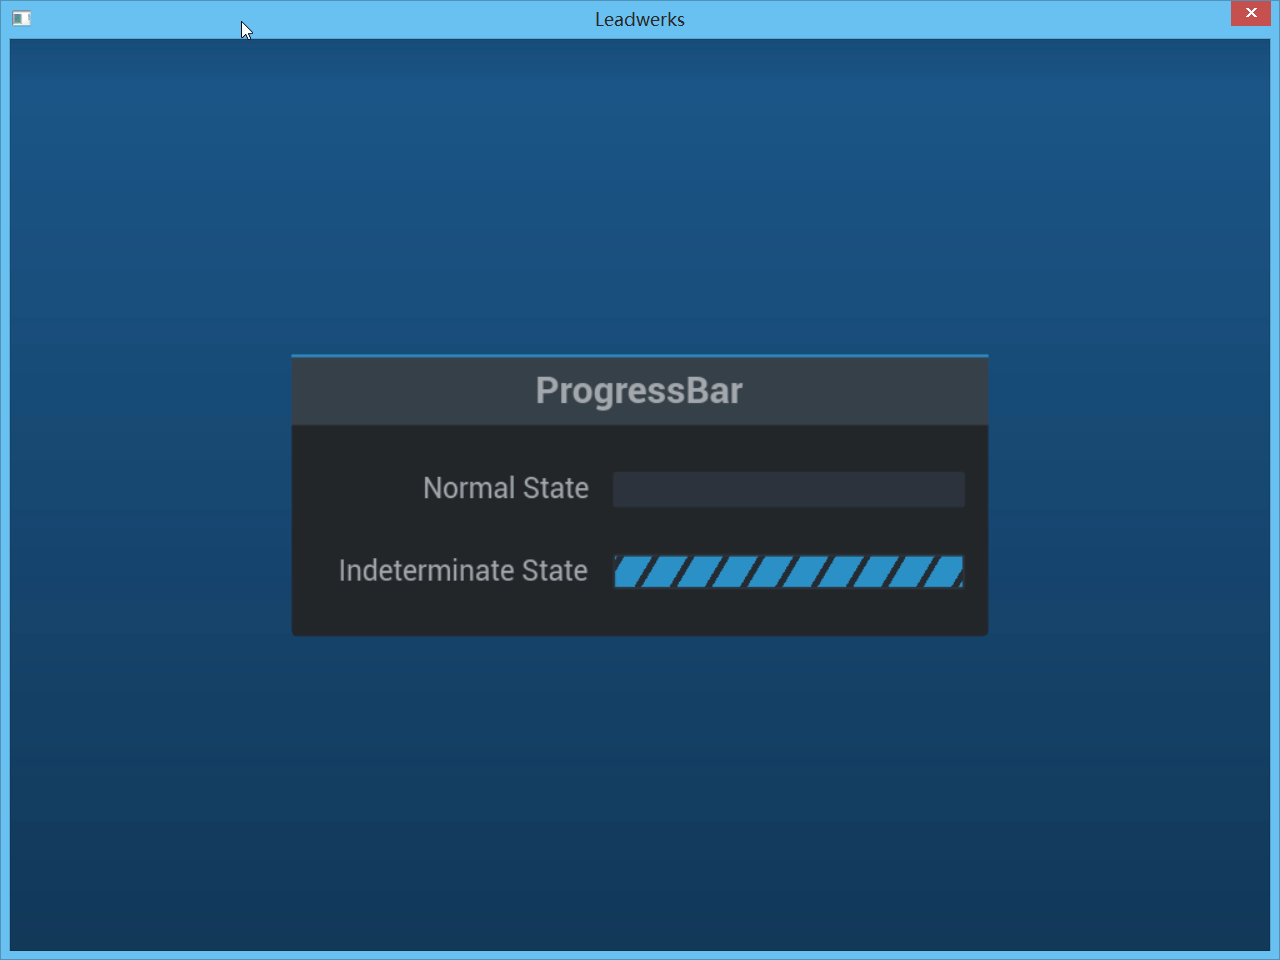Click the center of the Normal State progress bar
The width and height of the screenshot is (1280, 960).
(788, 490)
